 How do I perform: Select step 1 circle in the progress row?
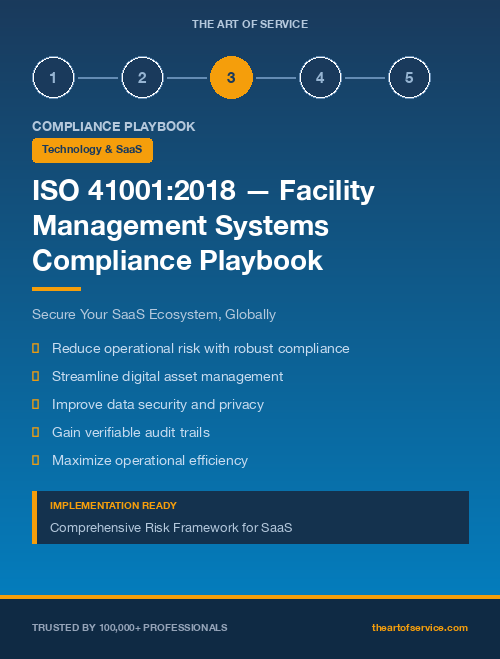click(53, 78)
